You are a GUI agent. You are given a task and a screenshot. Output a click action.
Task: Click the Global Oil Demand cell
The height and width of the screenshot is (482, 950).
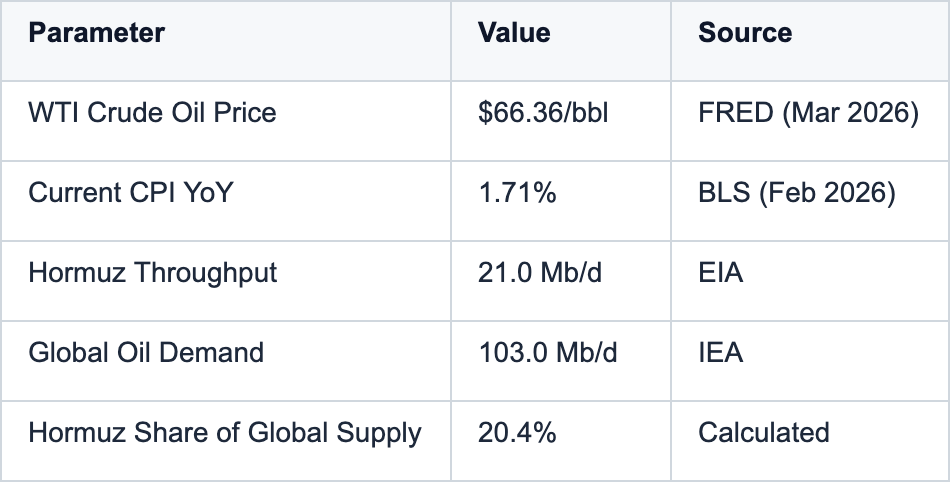146,353
